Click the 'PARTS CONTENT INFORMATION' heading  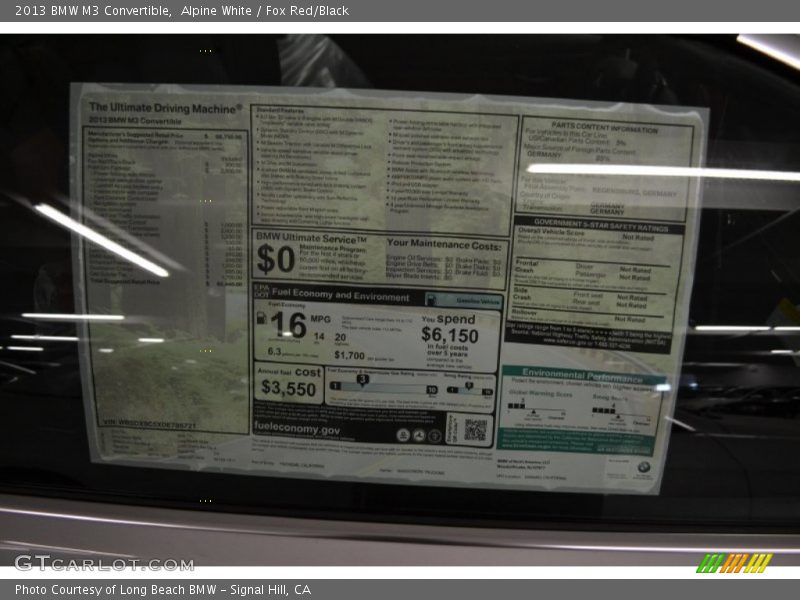(x=605, y=127)
